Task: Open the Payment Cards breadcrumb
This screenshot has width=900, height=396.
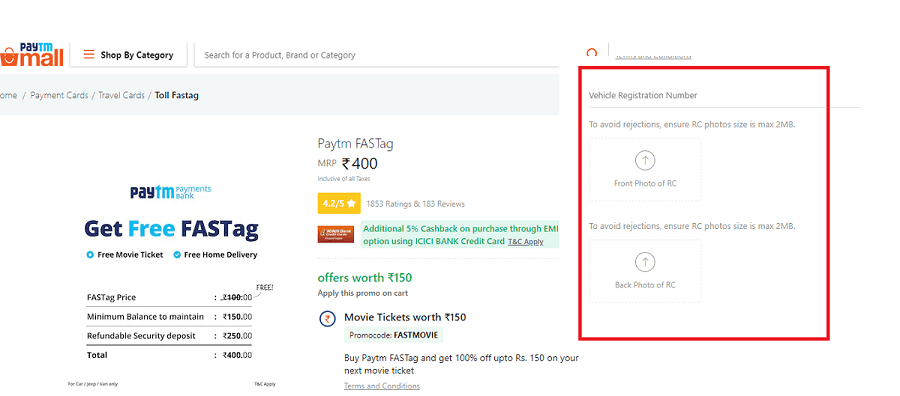Action: (59, 95)
